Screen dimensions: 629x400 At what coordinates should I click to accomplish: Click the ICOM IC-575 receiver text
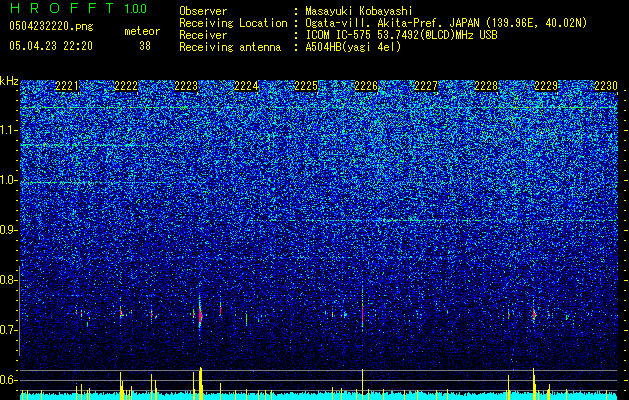(401, 35)
